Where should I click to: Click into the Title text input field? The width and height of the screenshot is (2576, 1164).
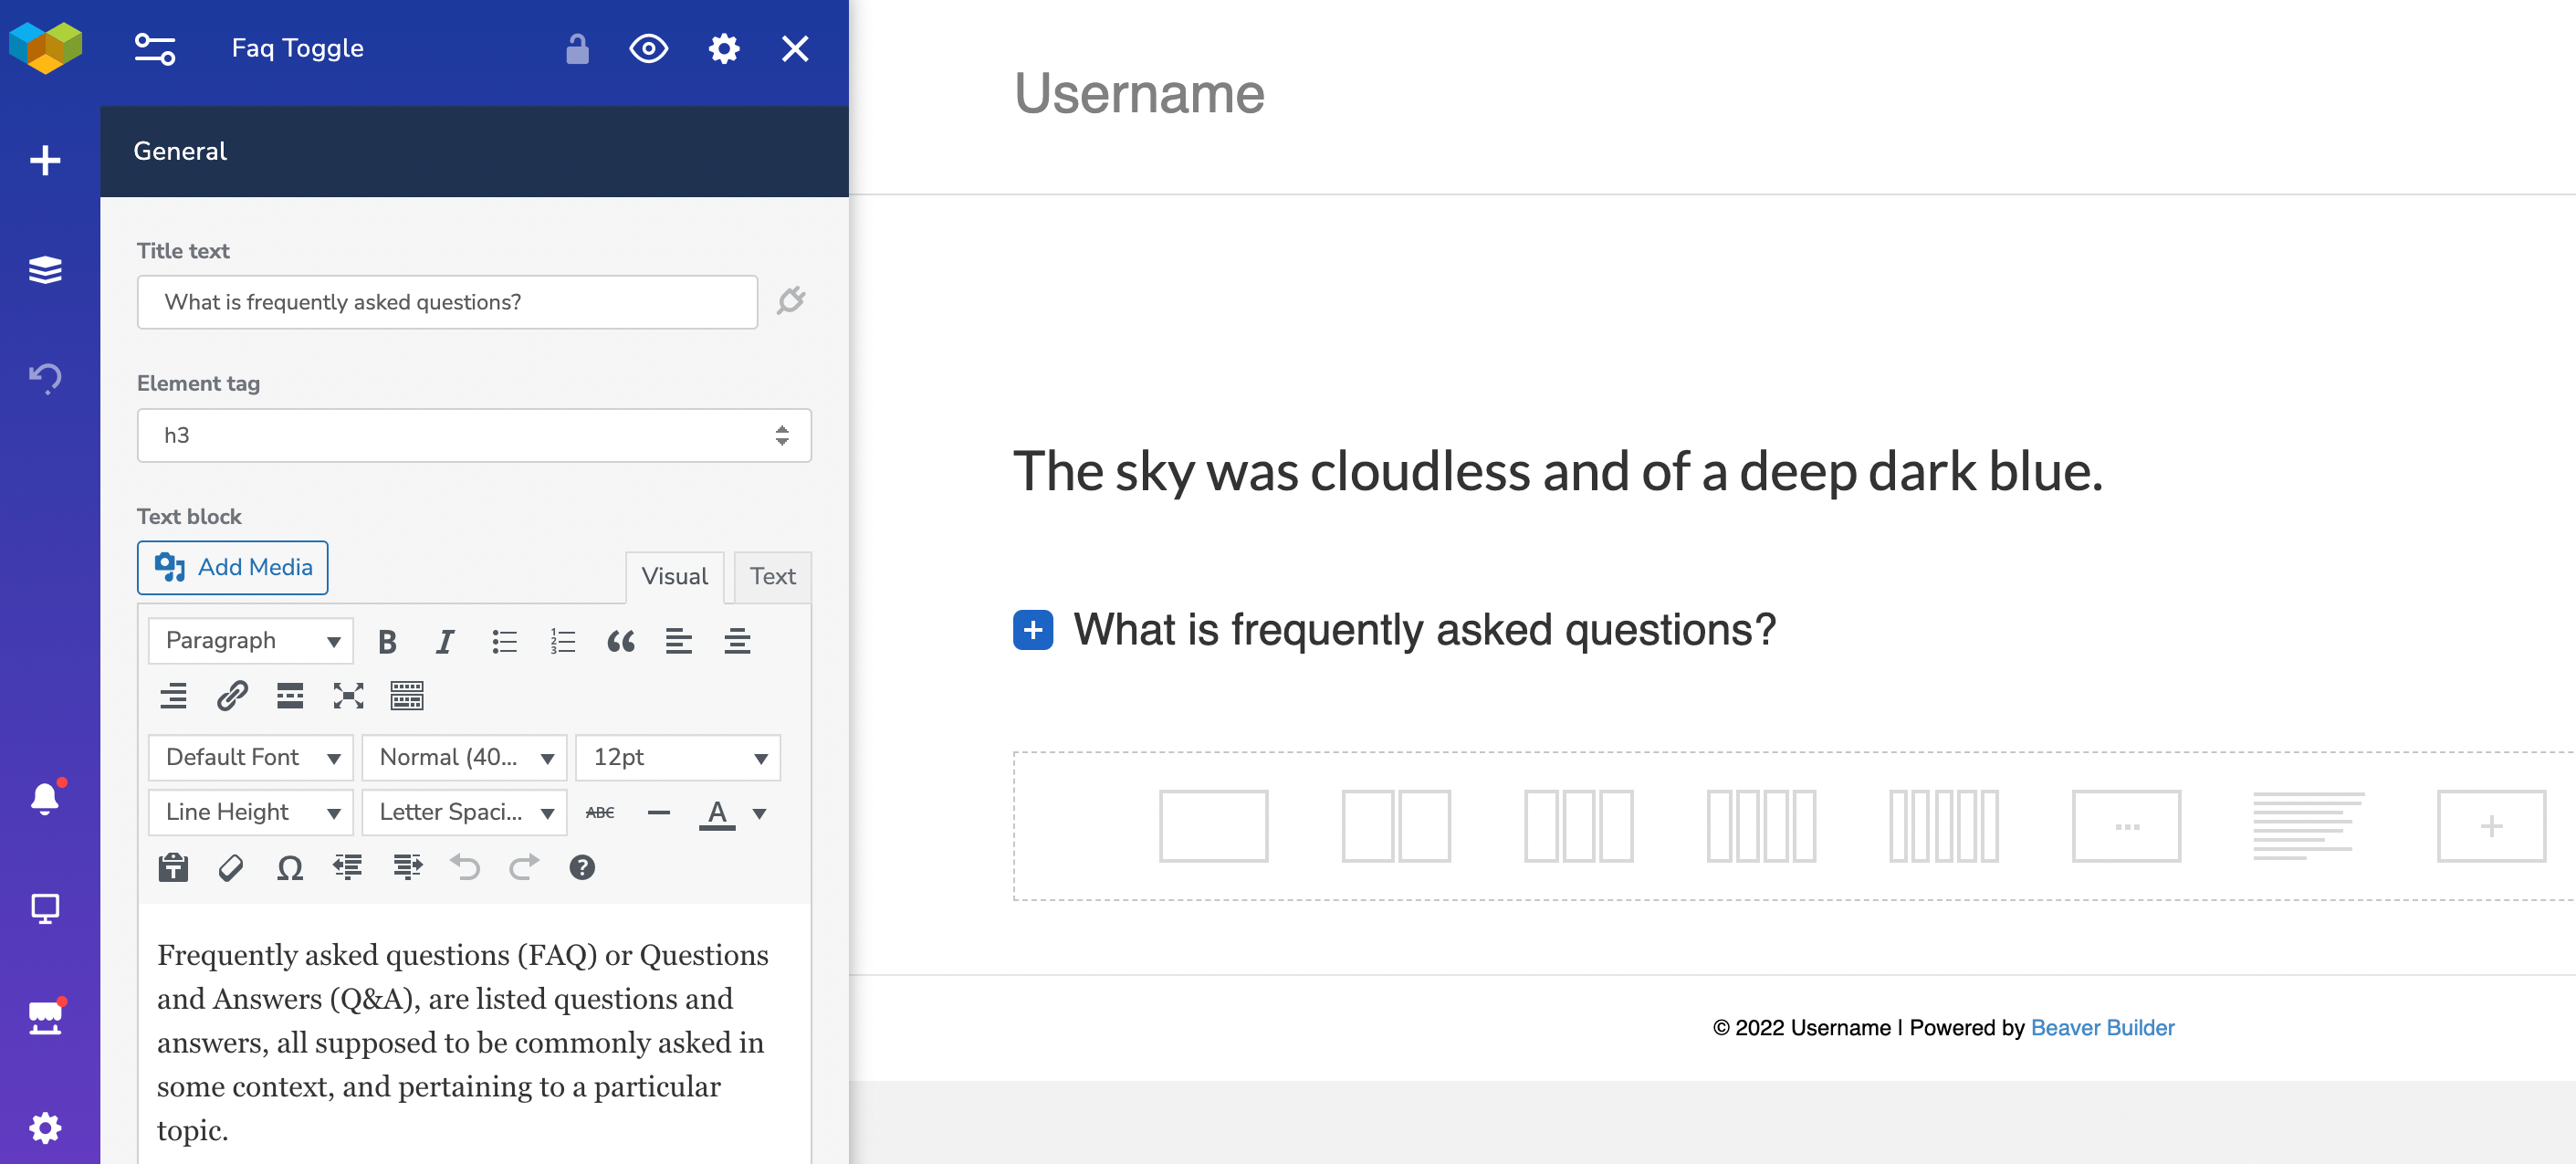coord(447,302)
